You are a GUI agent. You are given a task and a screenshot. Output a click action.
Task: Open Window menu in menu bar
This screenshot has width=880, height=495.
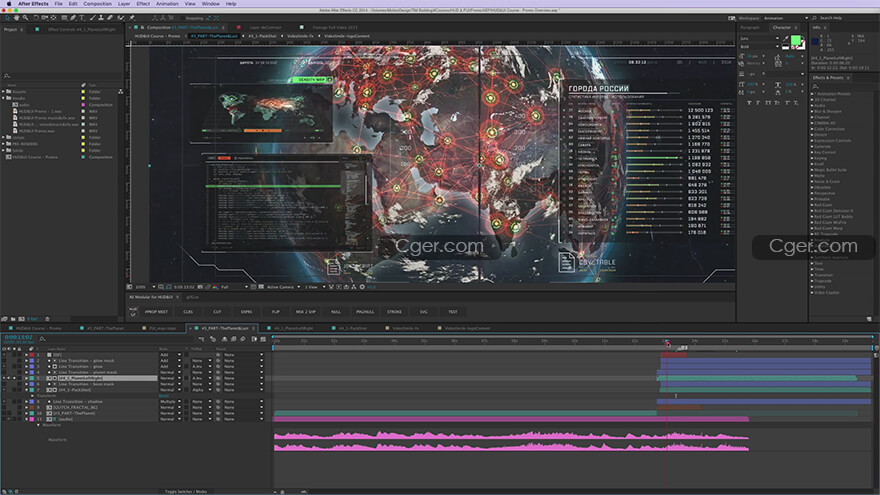[x=210, y=3]
